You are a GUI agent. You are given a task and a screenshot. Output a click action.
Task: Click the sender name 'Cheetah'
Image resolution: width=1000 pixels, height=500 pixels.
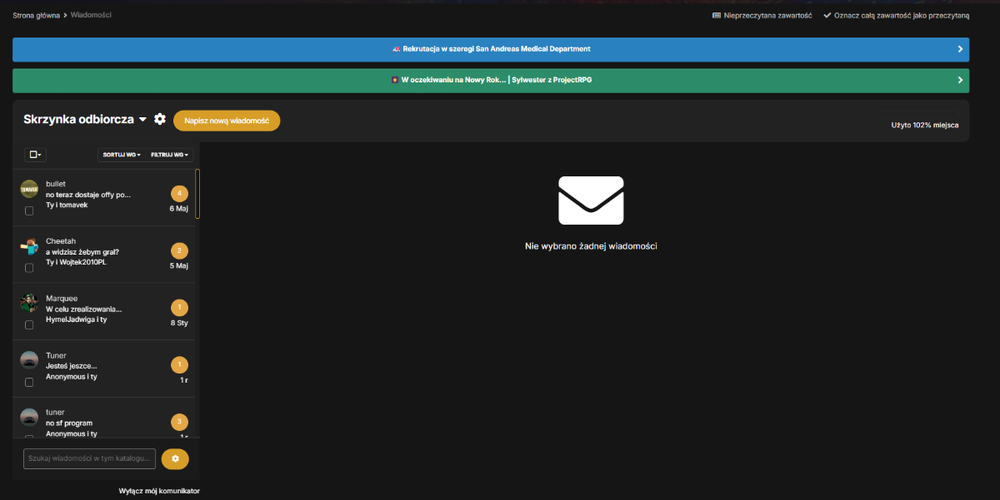tap(61, 241)
